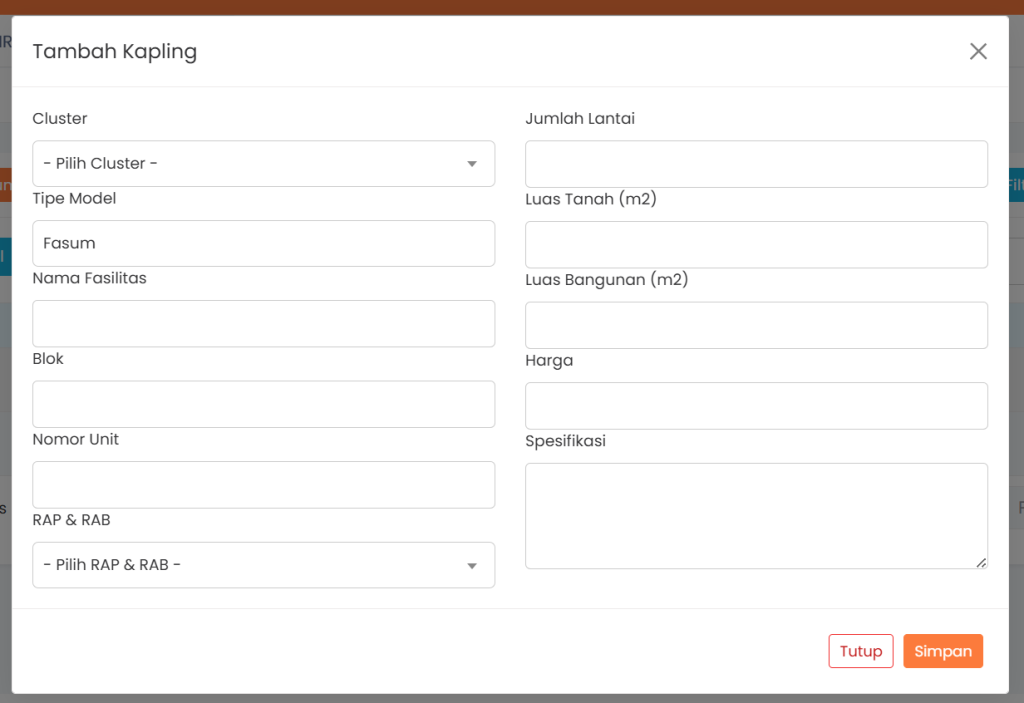This screenshot has width=1024, height=703.
Task: Save the form with Simpan button
Action: click(942, 651)
